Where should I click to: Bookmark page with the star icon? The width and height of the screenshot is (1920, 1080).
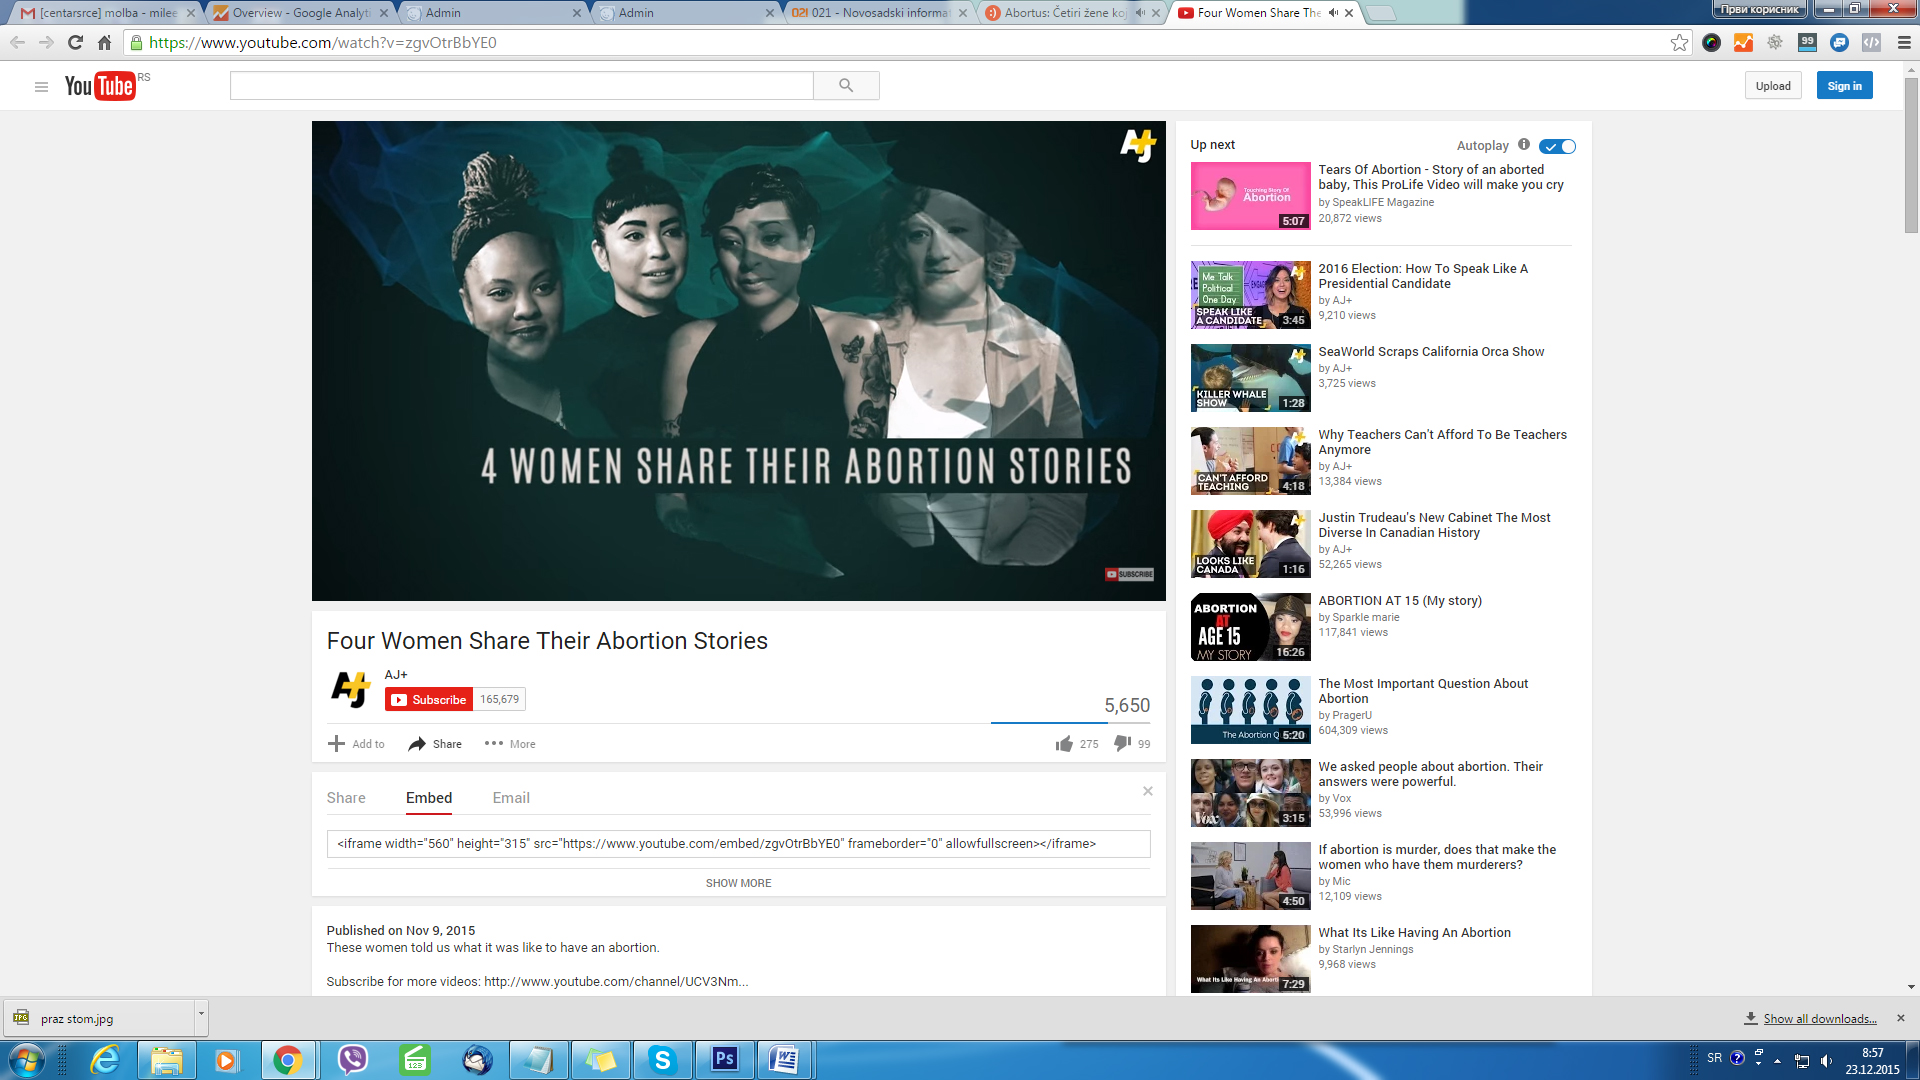[x=1679, y=43]
